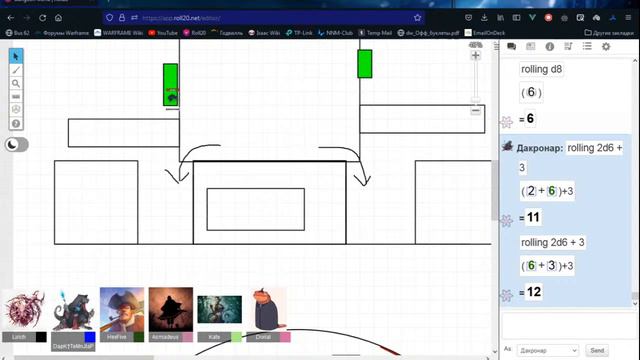Screen dimensions: 640x360
Task: Toggle the browser sidebar icon
Action: [x=516, y=18]
